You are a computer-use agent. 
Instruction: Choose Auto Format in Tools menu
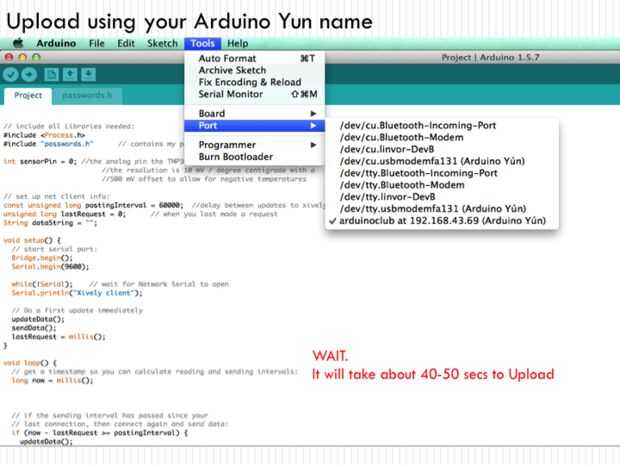254,59
